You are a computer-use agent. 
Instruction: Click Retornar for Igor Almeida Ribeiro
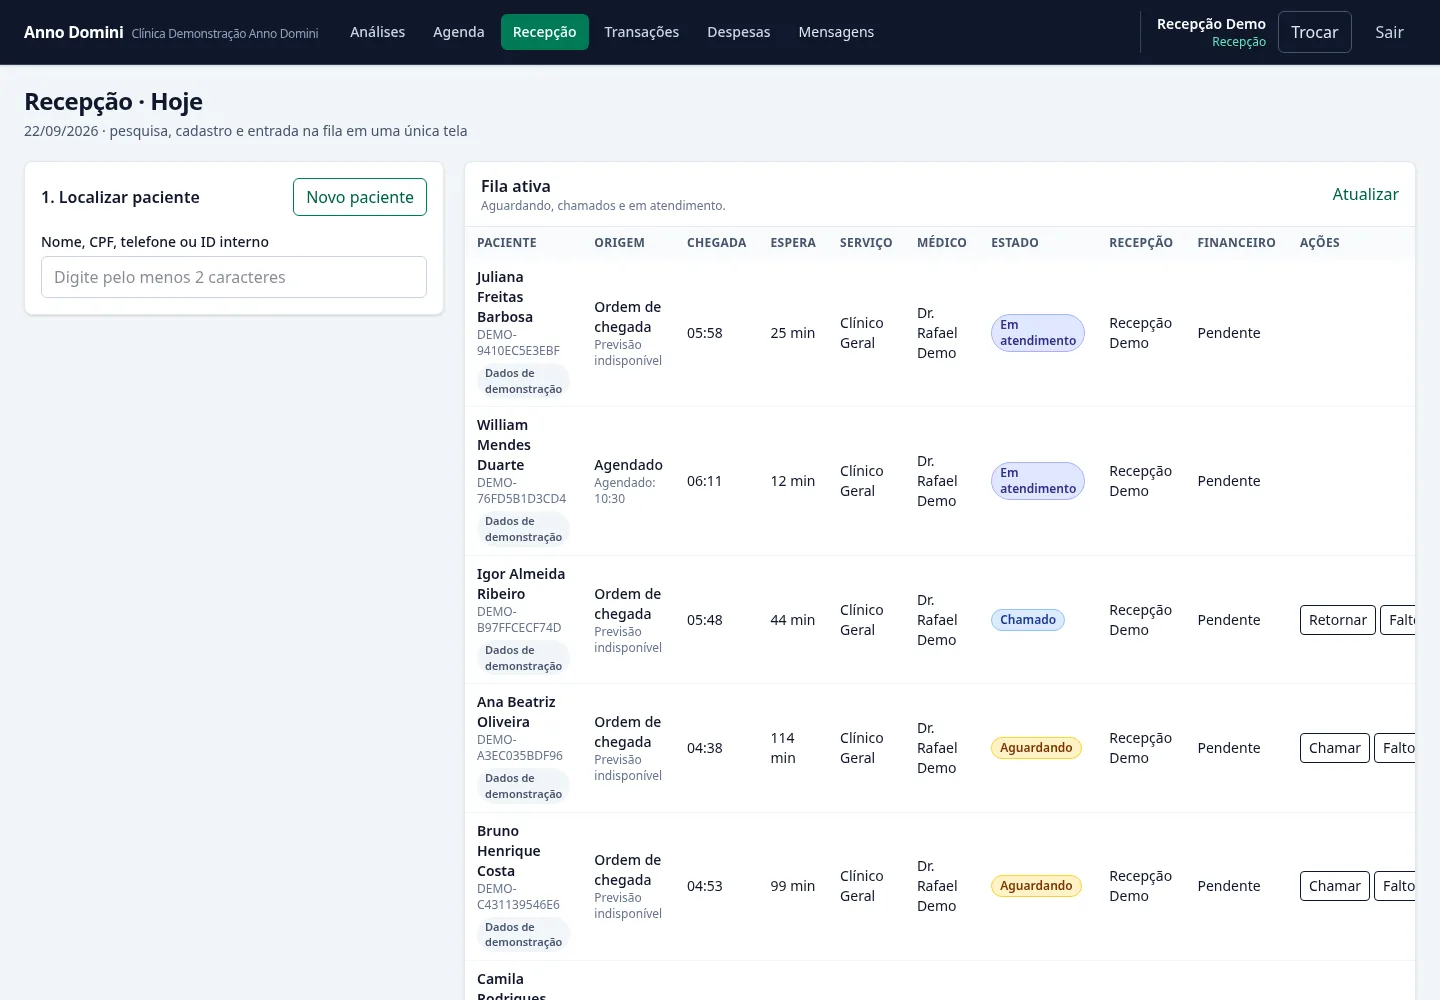point(1338,620)
